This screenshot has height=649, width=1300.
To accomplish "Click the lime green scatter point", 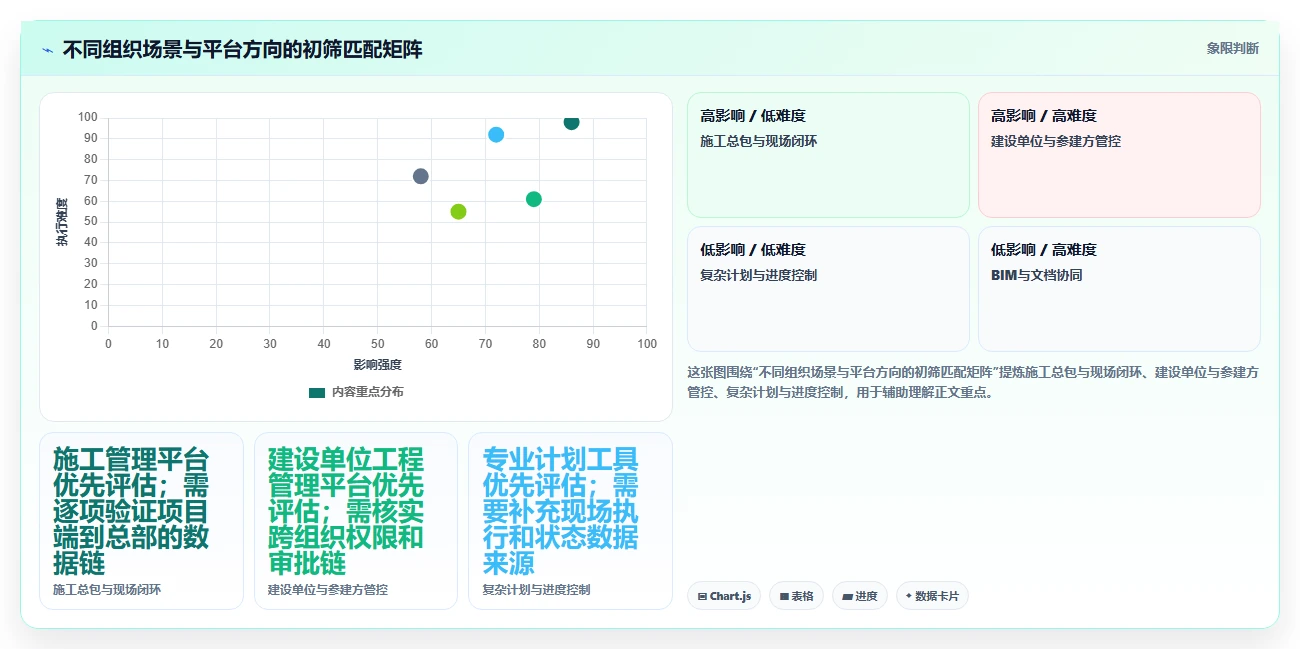I will 458,211.
